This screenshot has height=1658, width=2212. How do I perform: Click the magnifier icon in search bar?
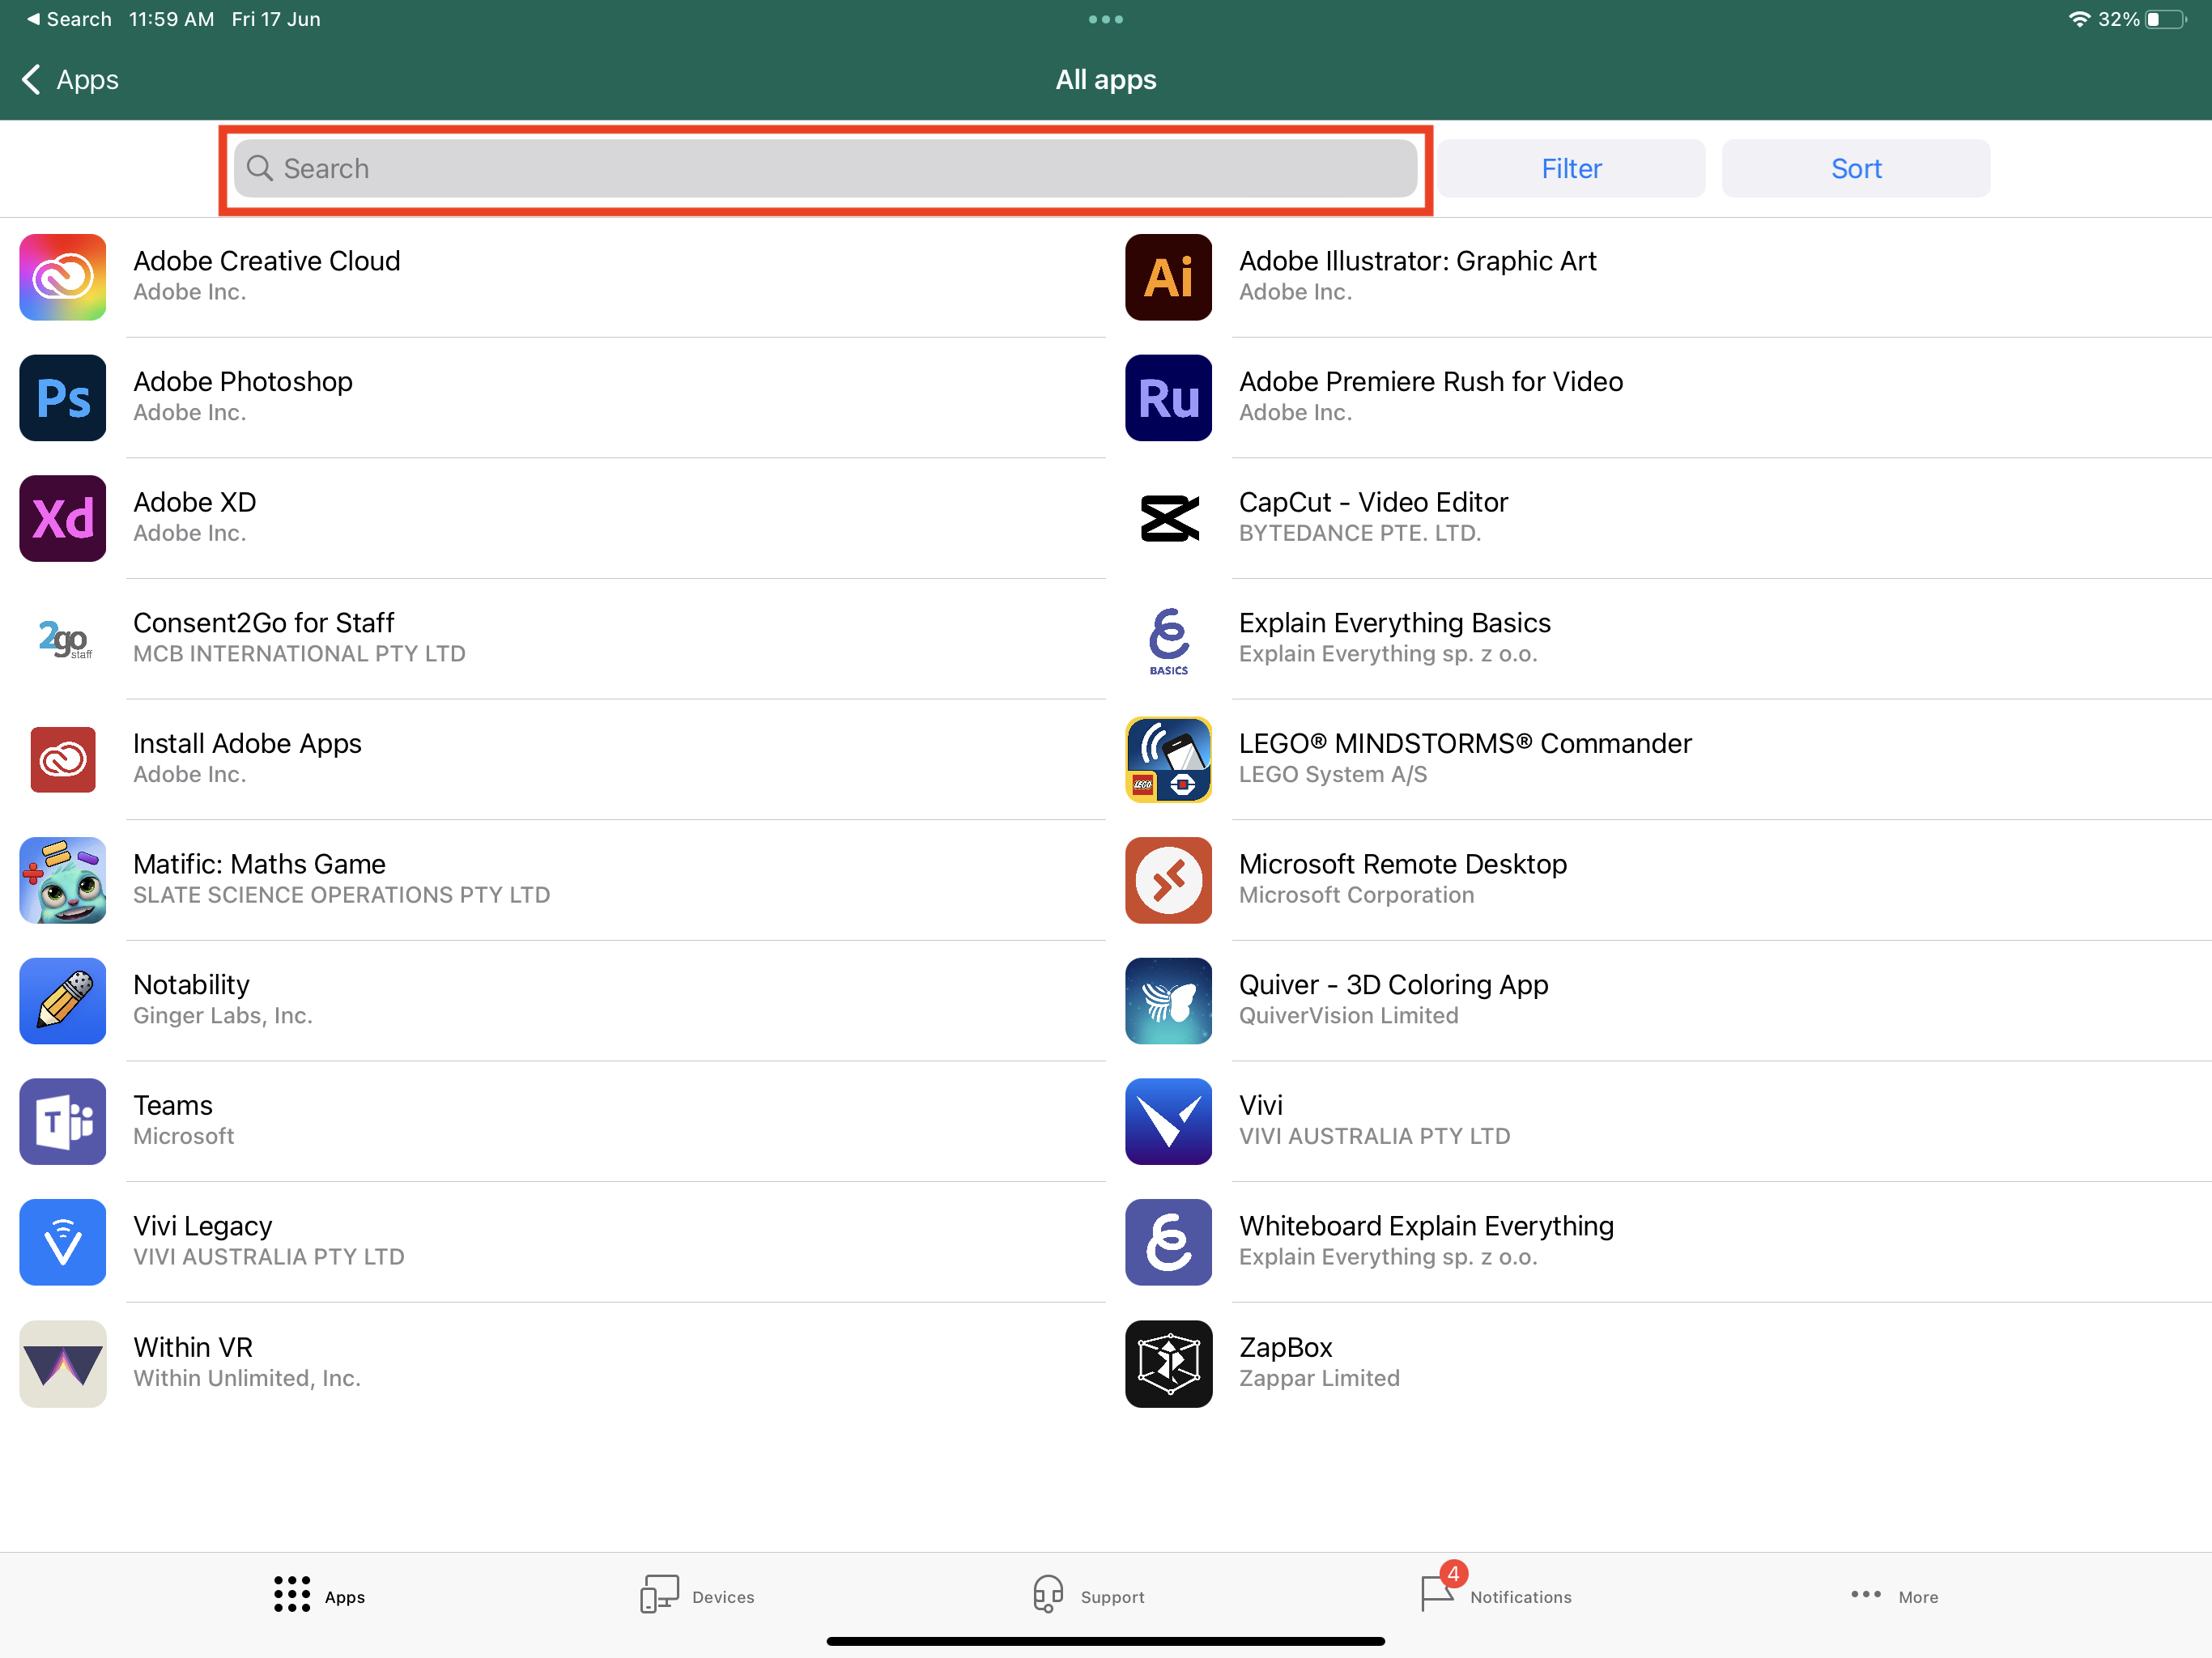259,168
